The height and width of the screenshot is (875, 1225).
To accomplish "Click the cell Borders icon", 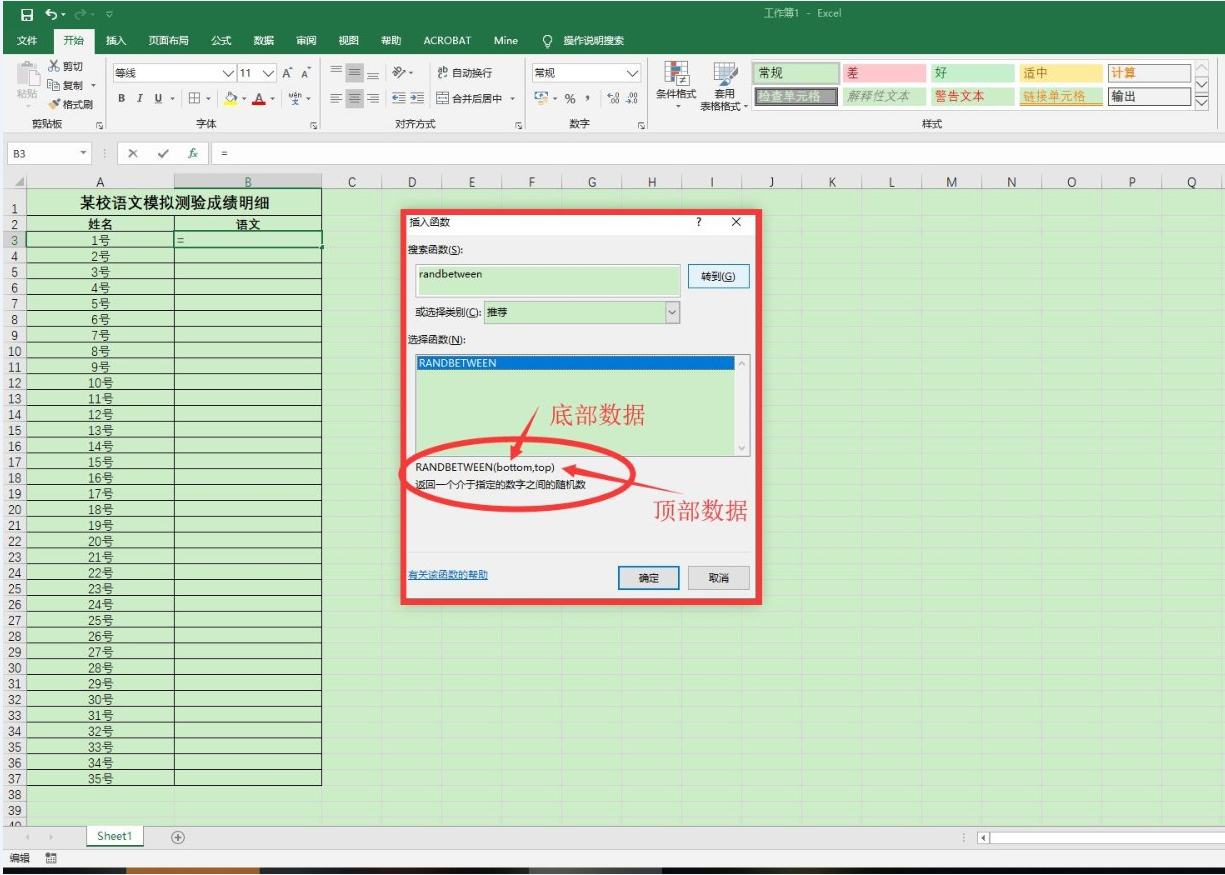I will coord(194,98).
